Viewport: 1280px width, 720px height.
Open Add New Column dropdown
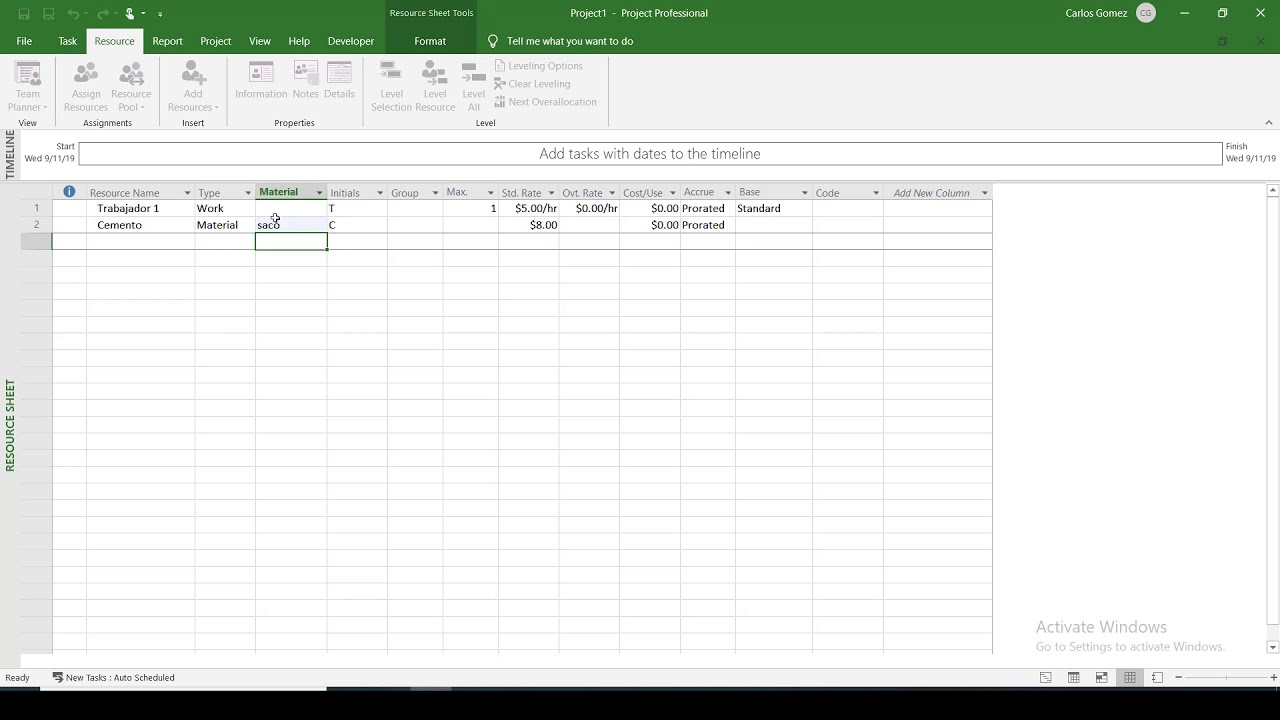click(x=984, y=193)
